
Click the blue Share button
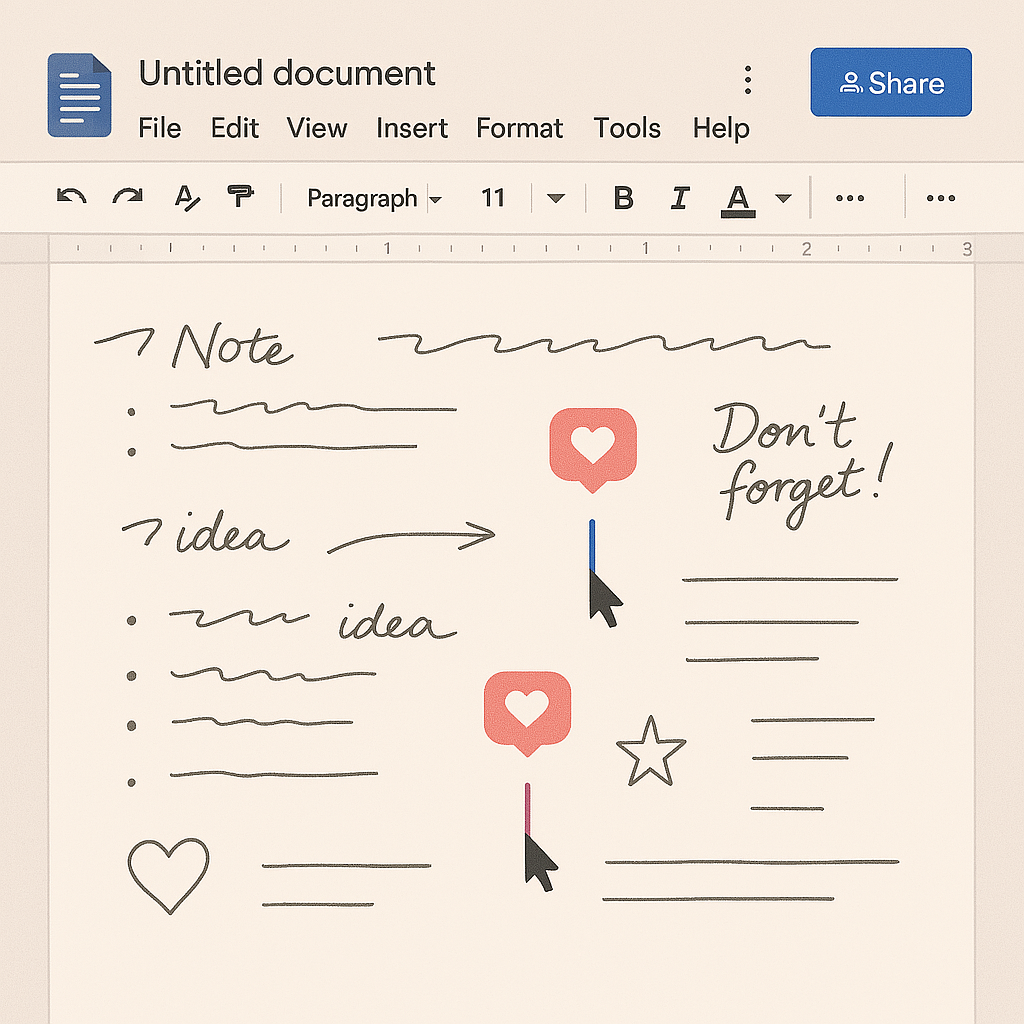pos(890,83)
